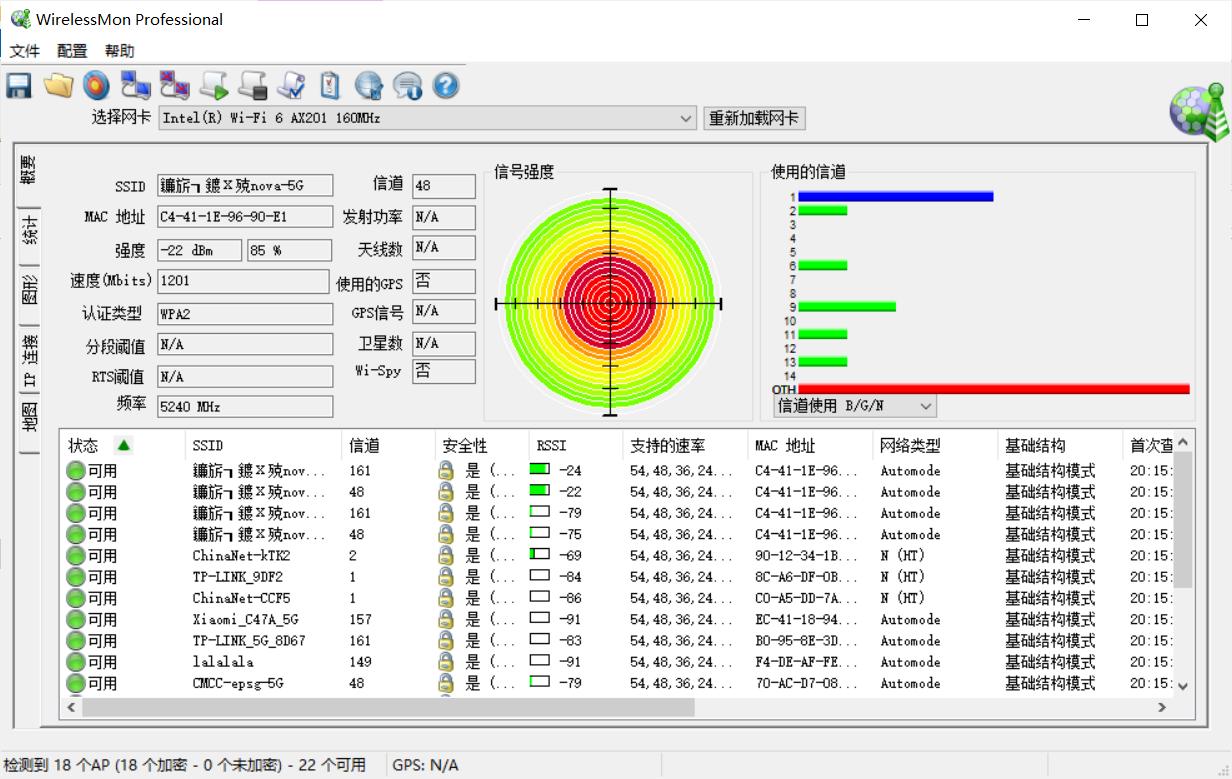This screenshot has width=1232, height=779.
Task: Start logging with the green play icon
Action: coord(214,86)
